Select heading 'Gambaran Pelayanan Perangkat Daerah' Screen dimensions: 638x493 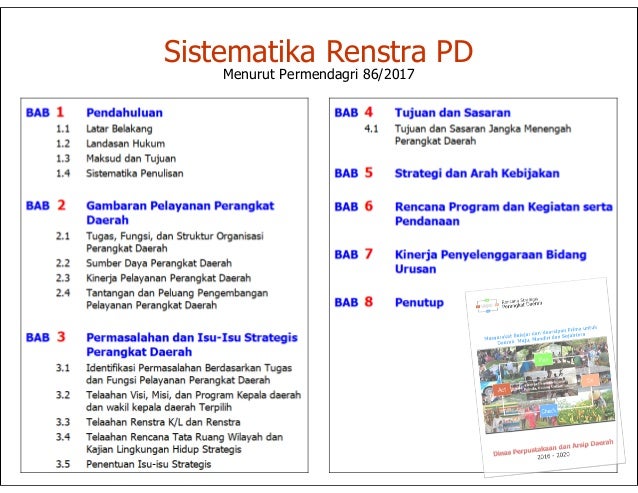pos(180,213)
